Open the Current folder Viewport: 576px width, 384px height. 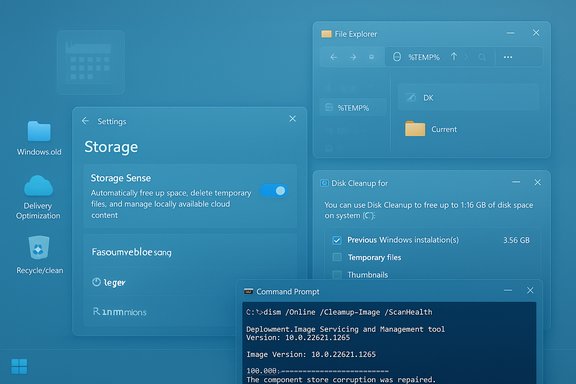click(431, 129)
